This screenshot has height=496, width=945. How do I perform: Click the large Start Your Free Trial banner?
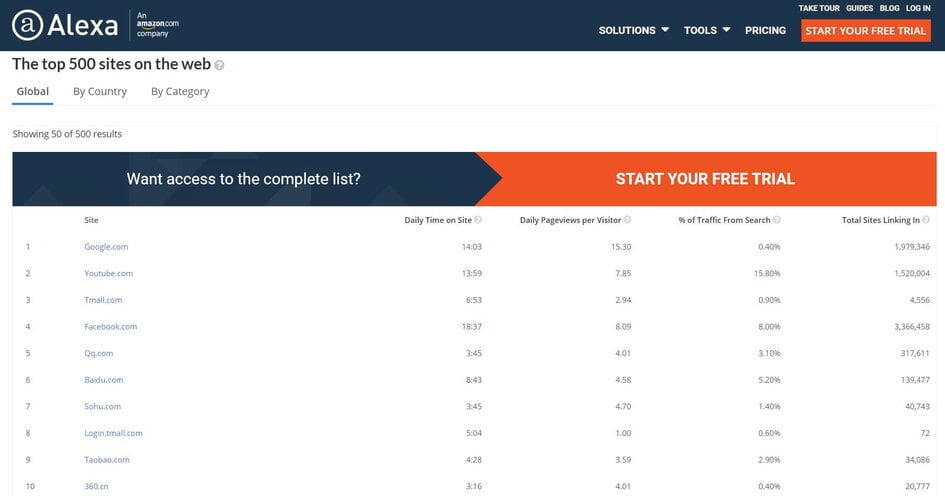click(x=705, y=179)
